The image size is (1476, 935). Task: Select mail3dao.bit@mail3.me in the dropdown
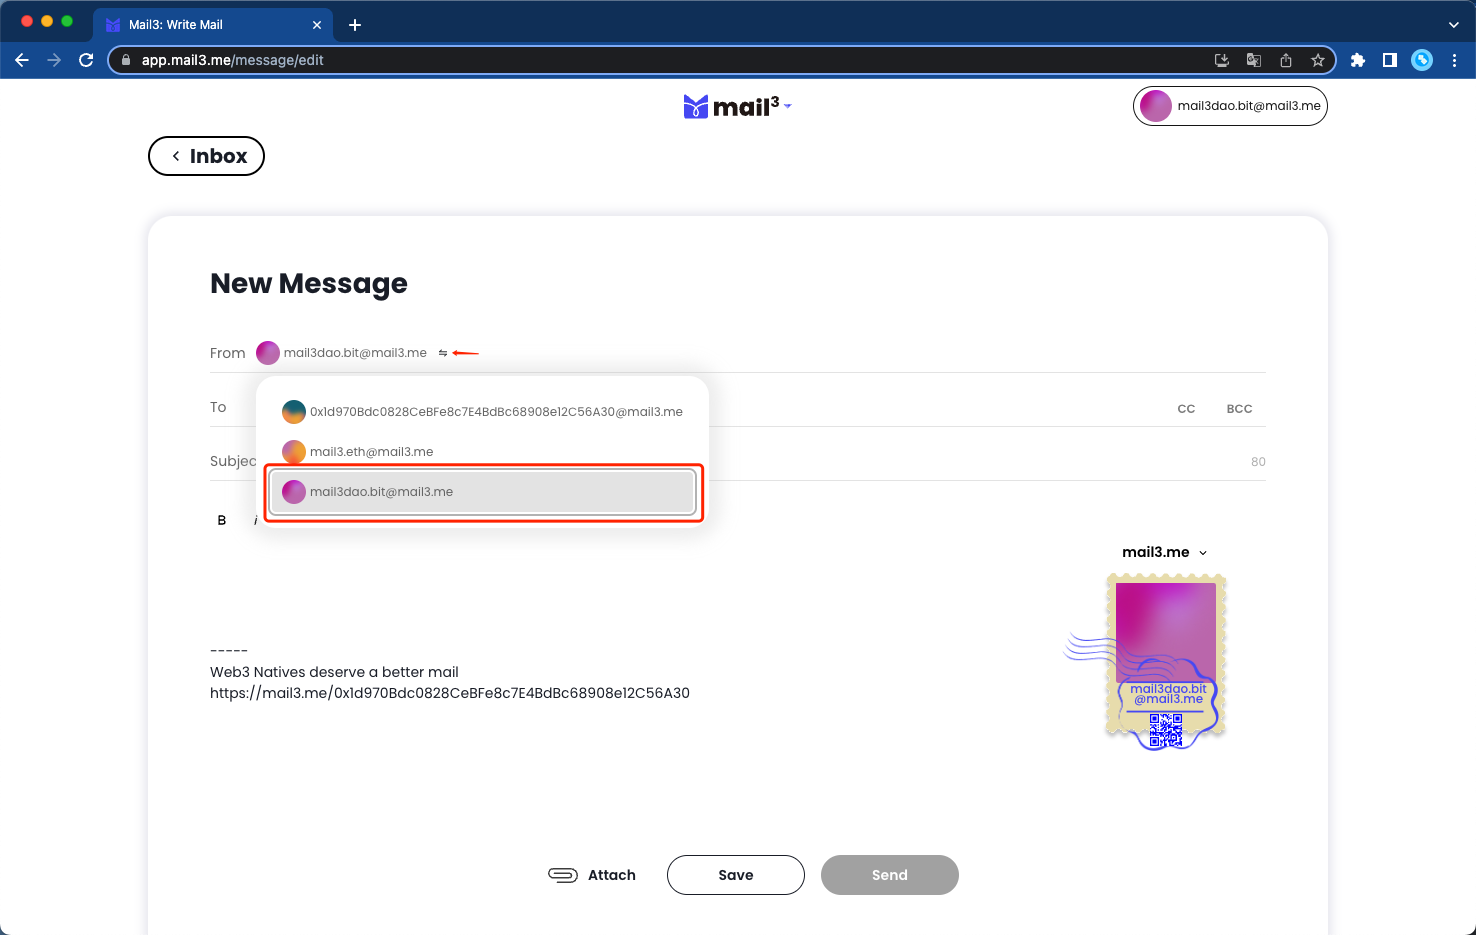click(482, 492)
